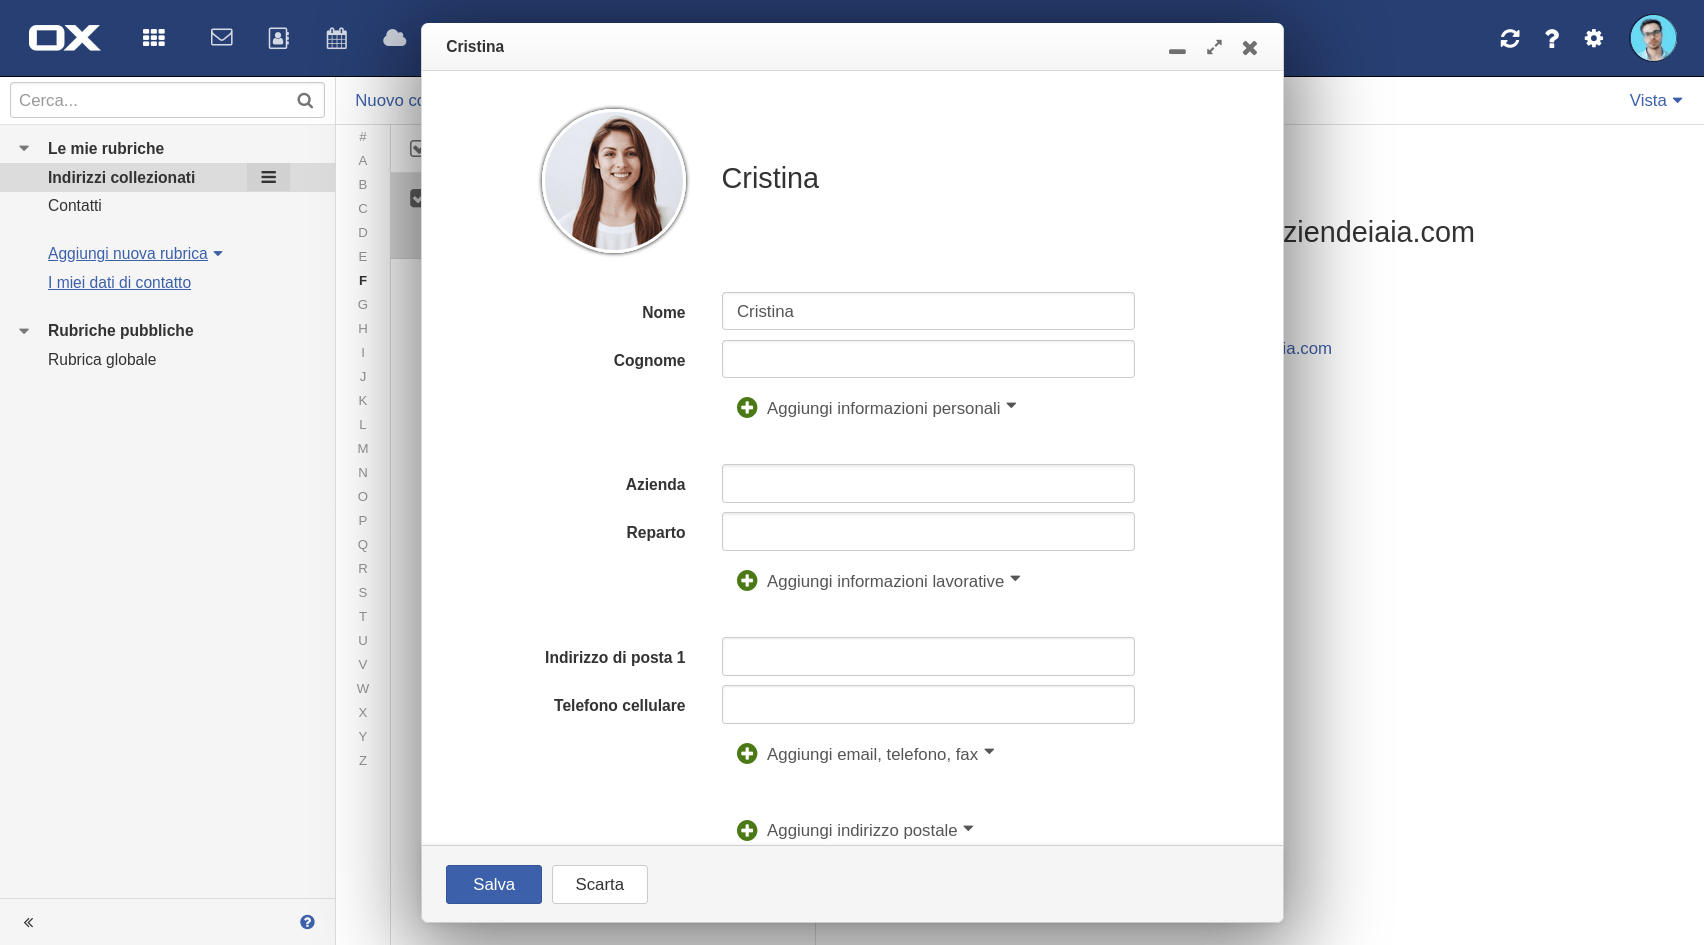Screen dimensions: 1705x945
Task: Expand the Cristina dialog to fullscreen
Action: click(x=1214, y=47)
